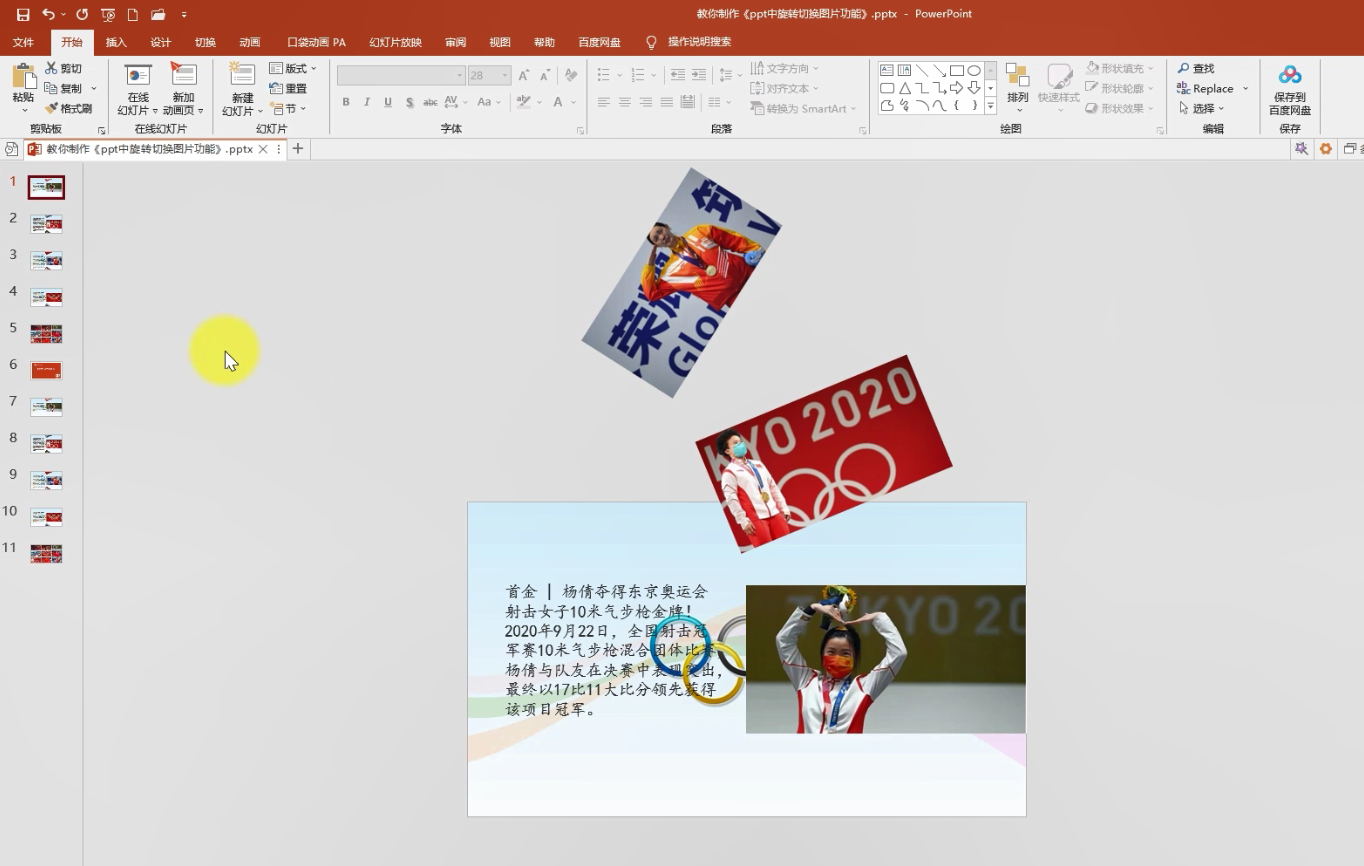Switch to the 动画 tab

pyautogui.click(x=250, y=42)
